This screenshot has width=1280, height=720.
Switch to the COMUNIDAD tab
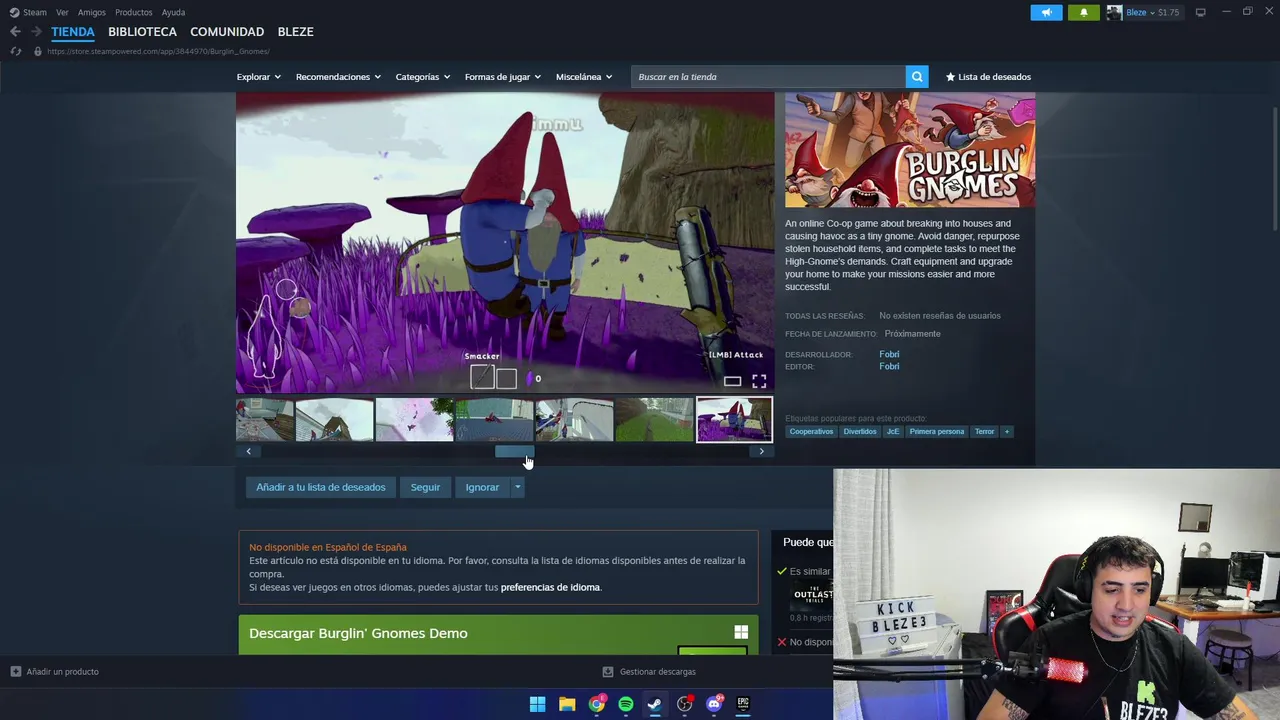pos(227,32)
